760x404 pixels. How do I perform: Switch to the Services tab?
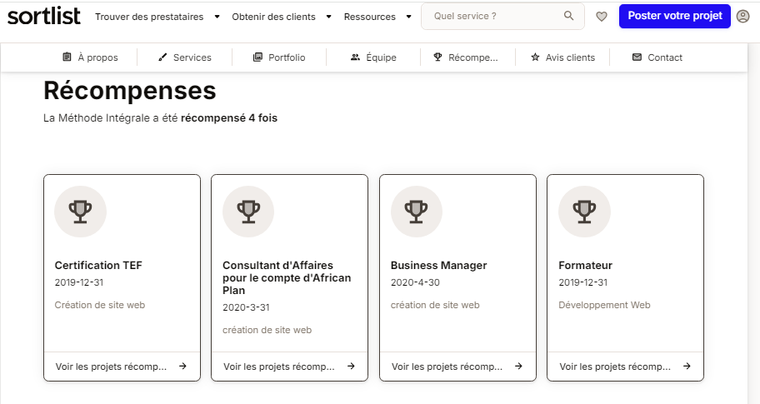184,57
